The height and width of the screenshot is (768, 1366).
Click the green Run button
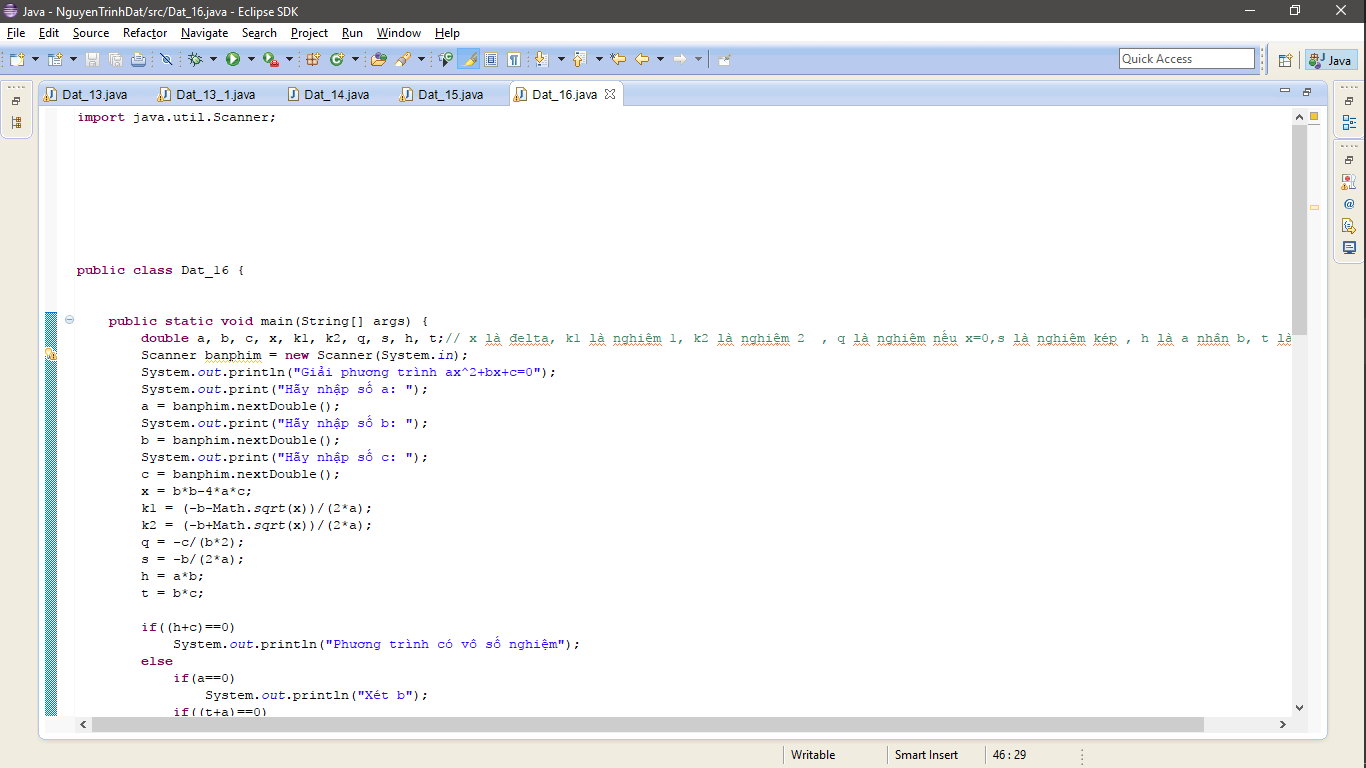tap(233, 59)
